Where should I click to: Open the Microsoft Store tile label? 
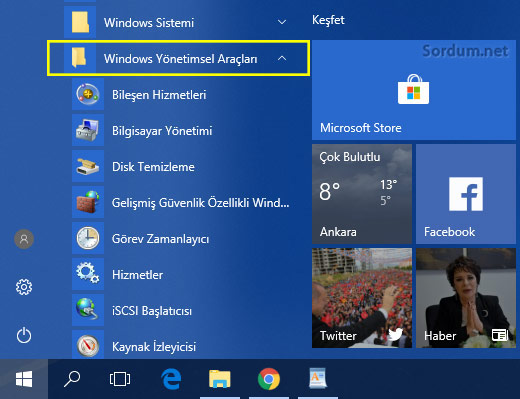tap(361, 128)
